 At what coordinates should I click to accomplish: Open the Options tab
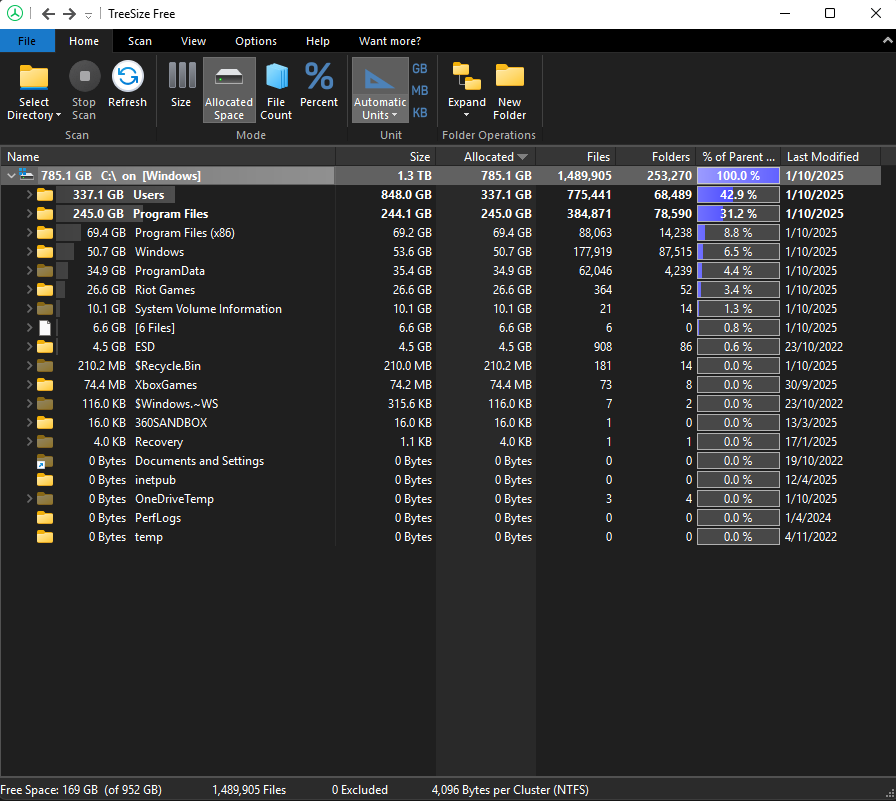256,41
